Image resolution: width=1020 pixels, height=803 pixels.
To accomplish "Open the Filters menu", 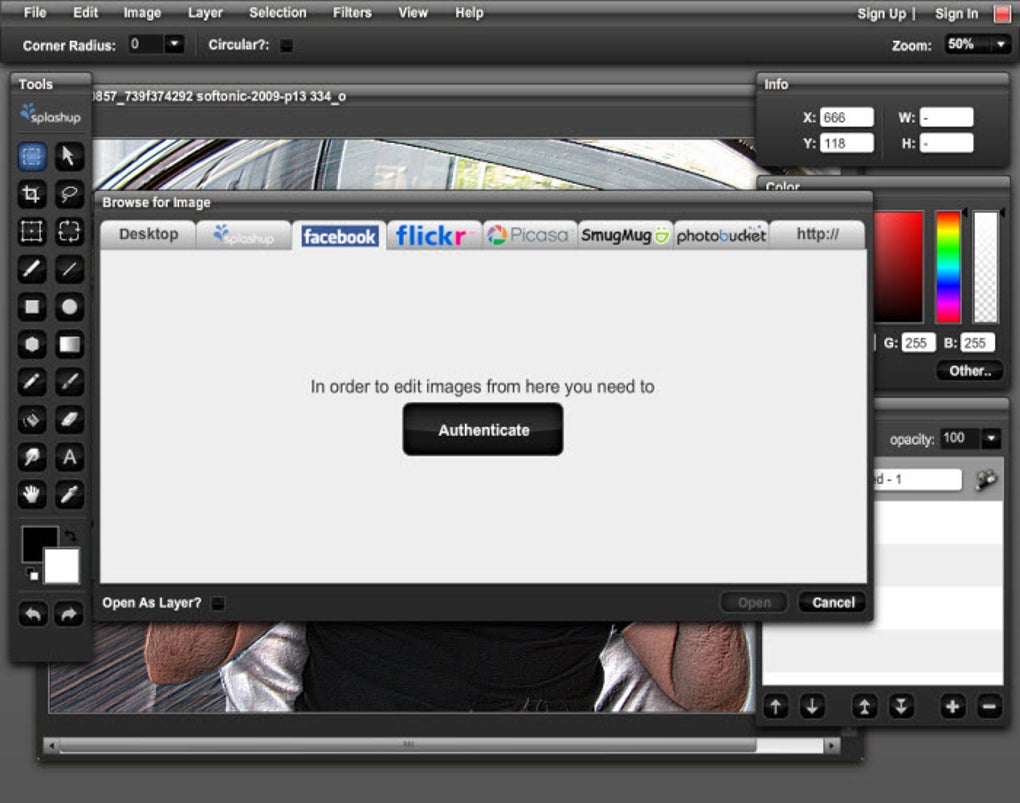I will tap(351, 13).
